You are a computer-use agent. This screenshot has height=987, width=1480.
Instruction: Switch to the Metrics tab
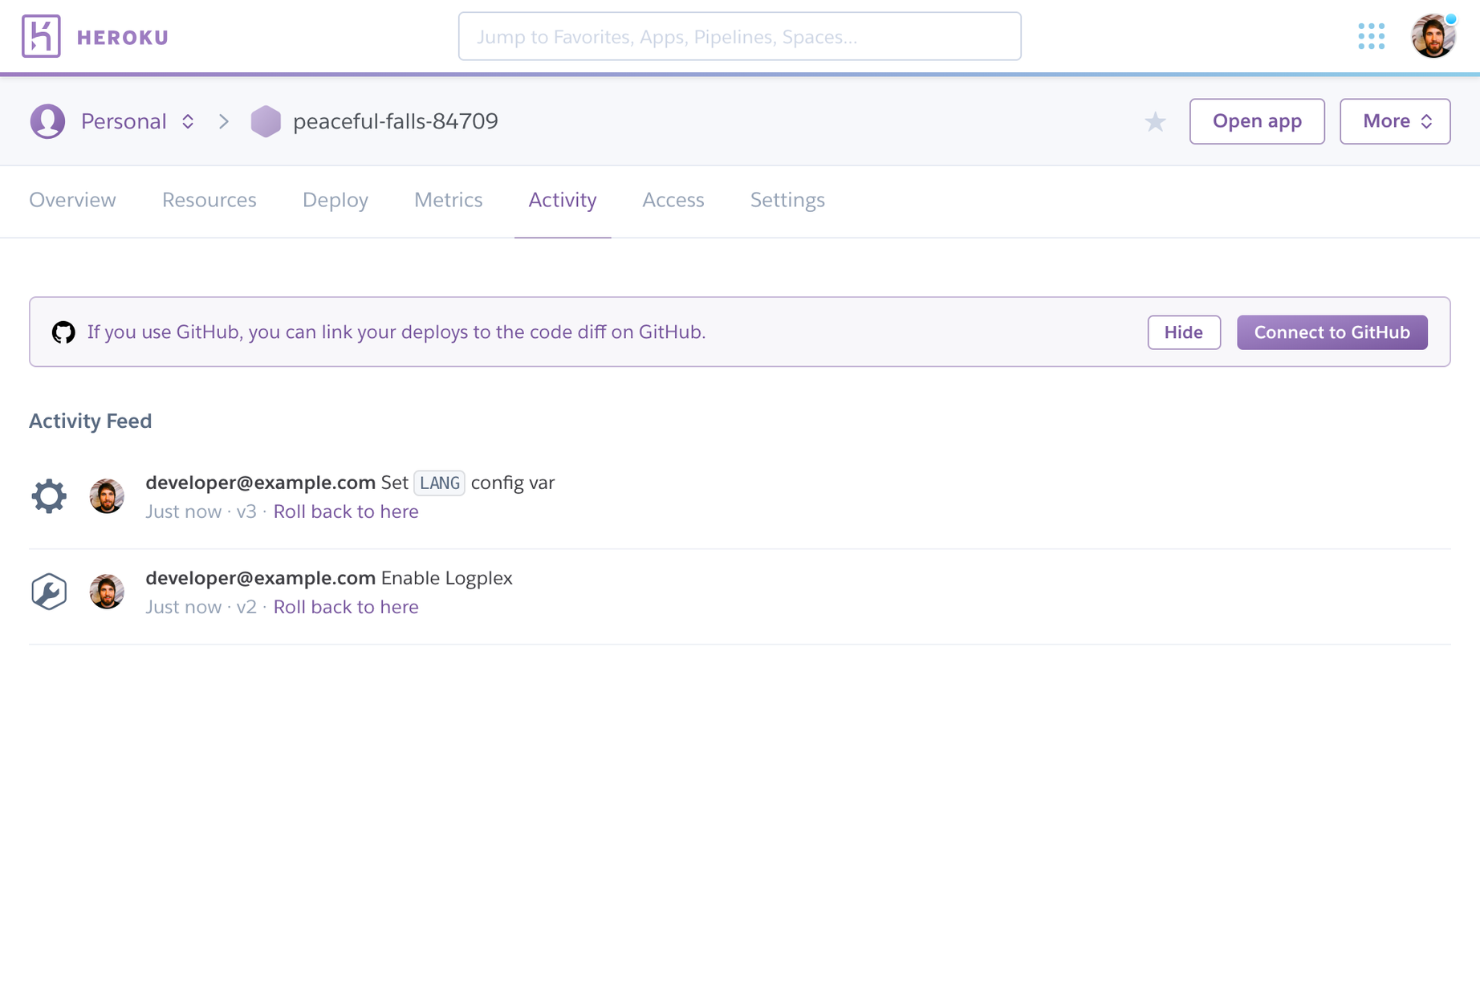point(448,200)
